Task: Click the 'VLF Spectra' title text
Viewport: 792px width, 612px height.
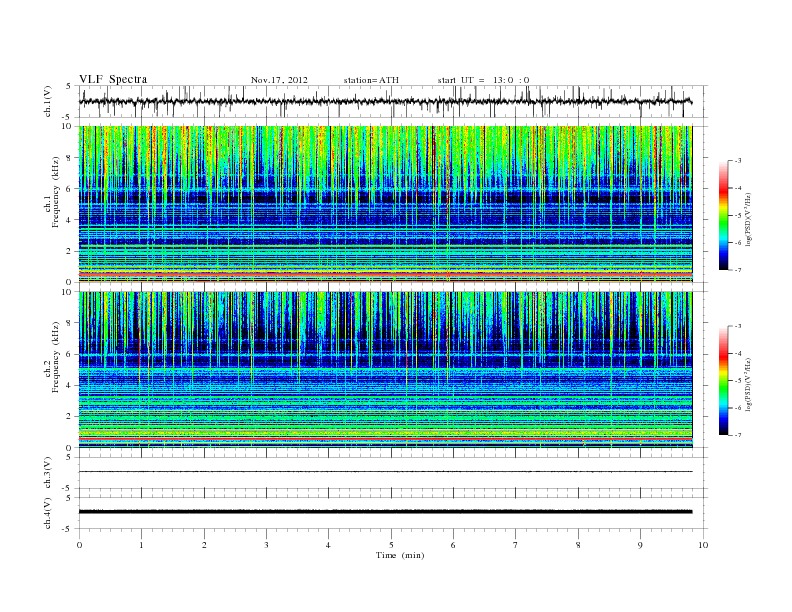Action: click(x=113, y=79)
